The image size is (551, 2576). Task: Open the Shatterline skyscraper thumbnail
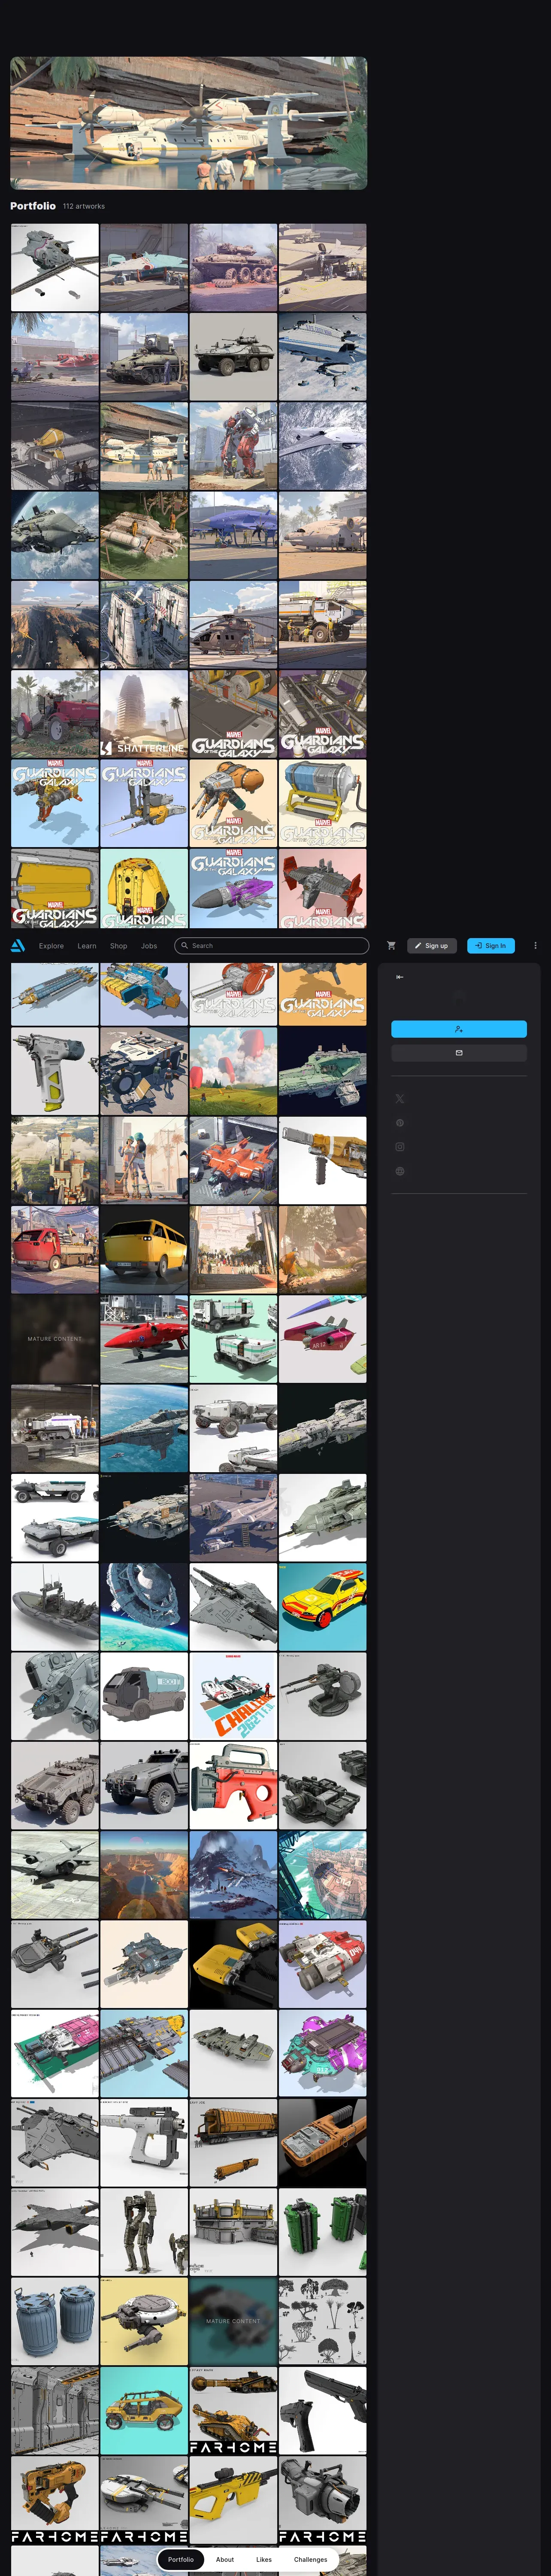click(144, 714)
